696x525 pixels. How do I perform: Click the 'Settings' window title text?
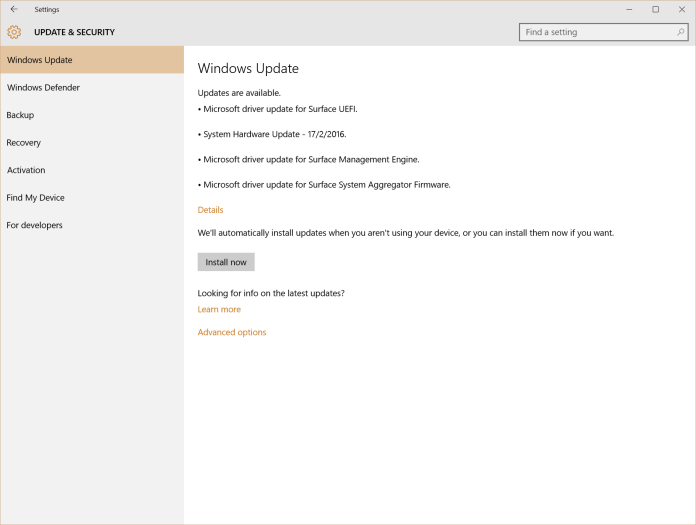pos(47,9)
